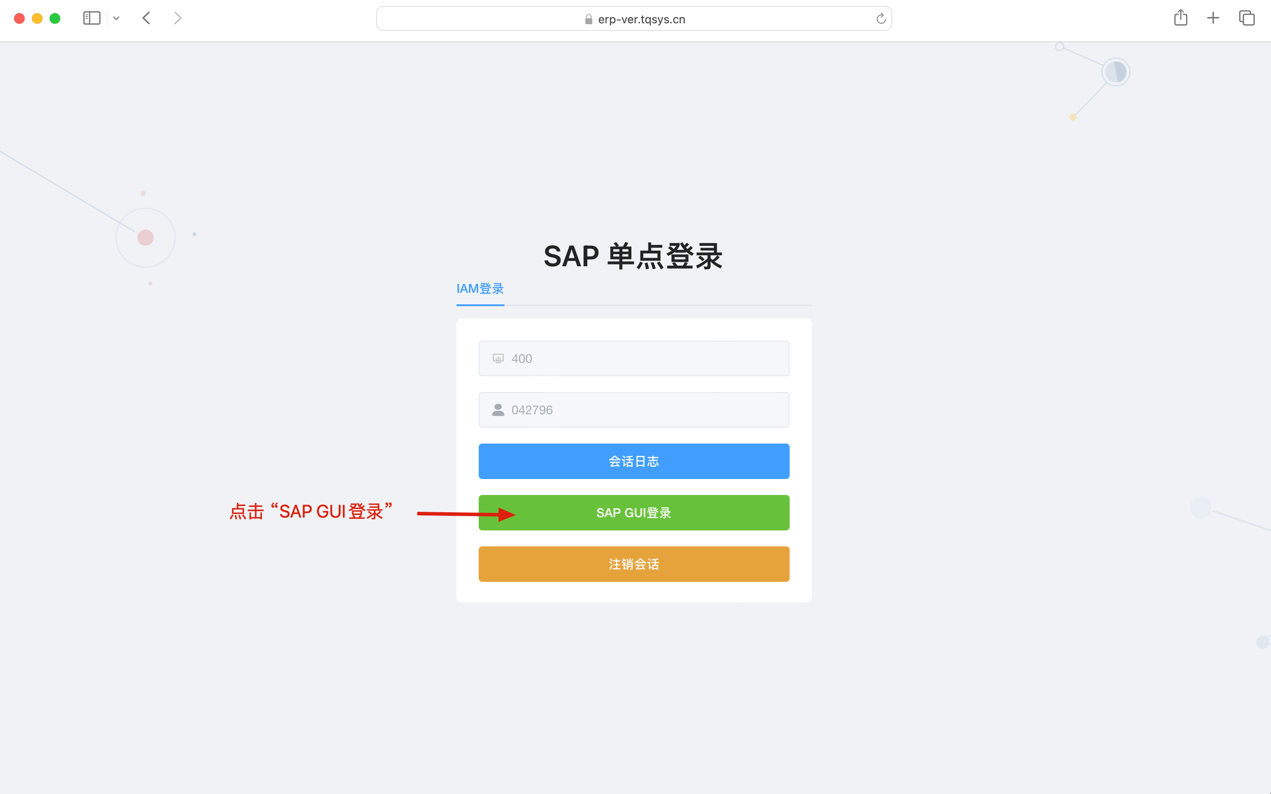
Task: Make the window full screen with the green button
Action: click(x=55, y=18)
